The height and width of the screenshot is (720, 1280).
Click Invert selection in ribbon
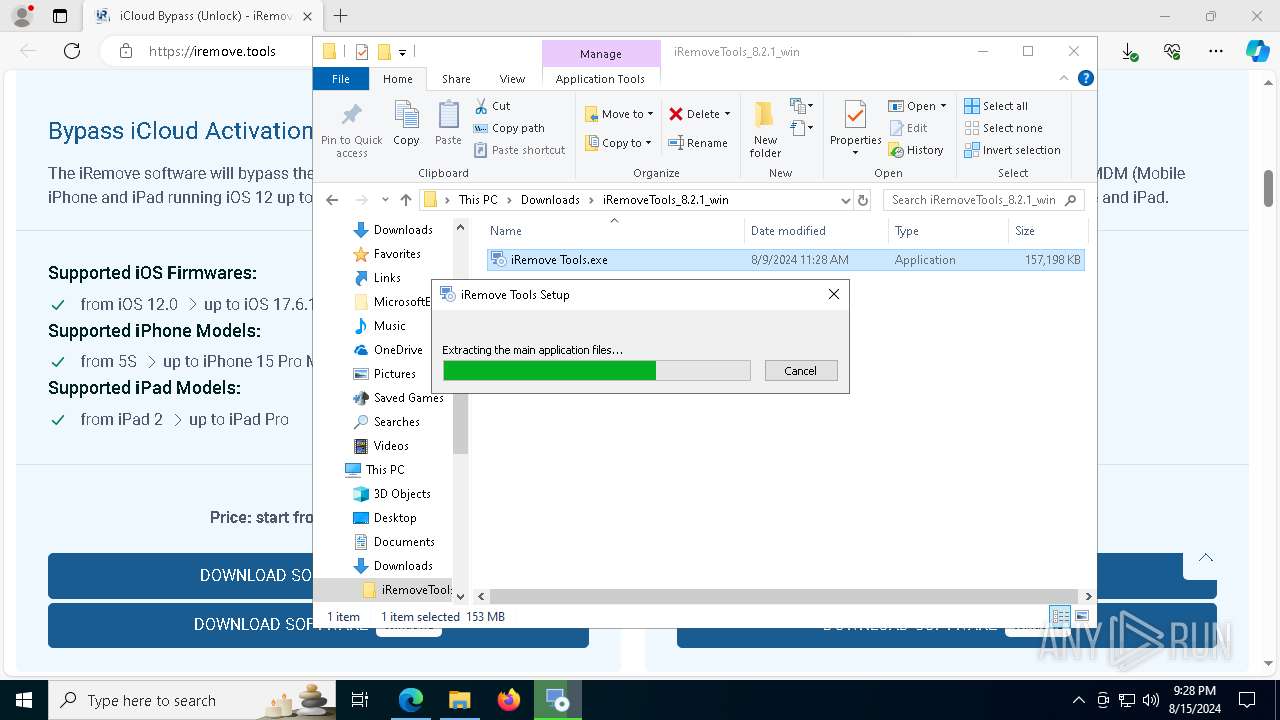tap(1012, 150)
